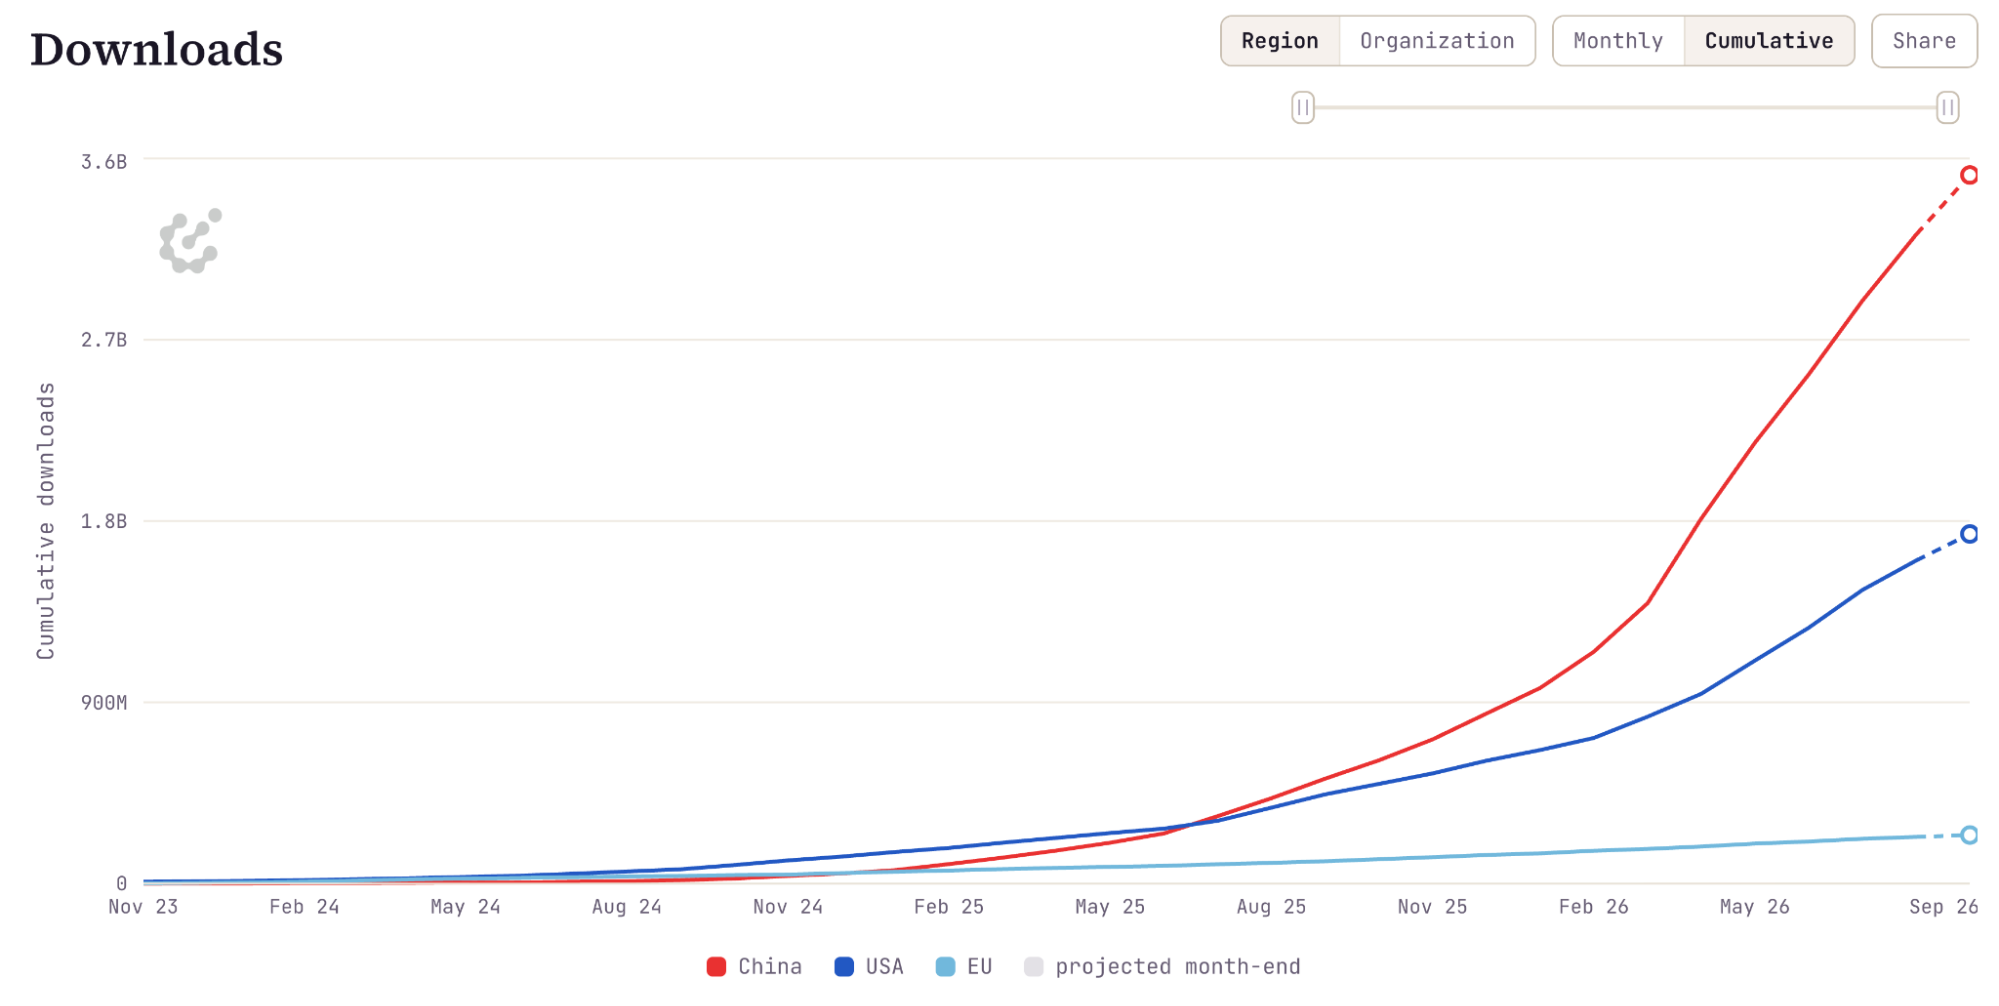Click China's red projected endpoint marker
This screenshot has height=1006, width=1999.
tap(1969, 175)
